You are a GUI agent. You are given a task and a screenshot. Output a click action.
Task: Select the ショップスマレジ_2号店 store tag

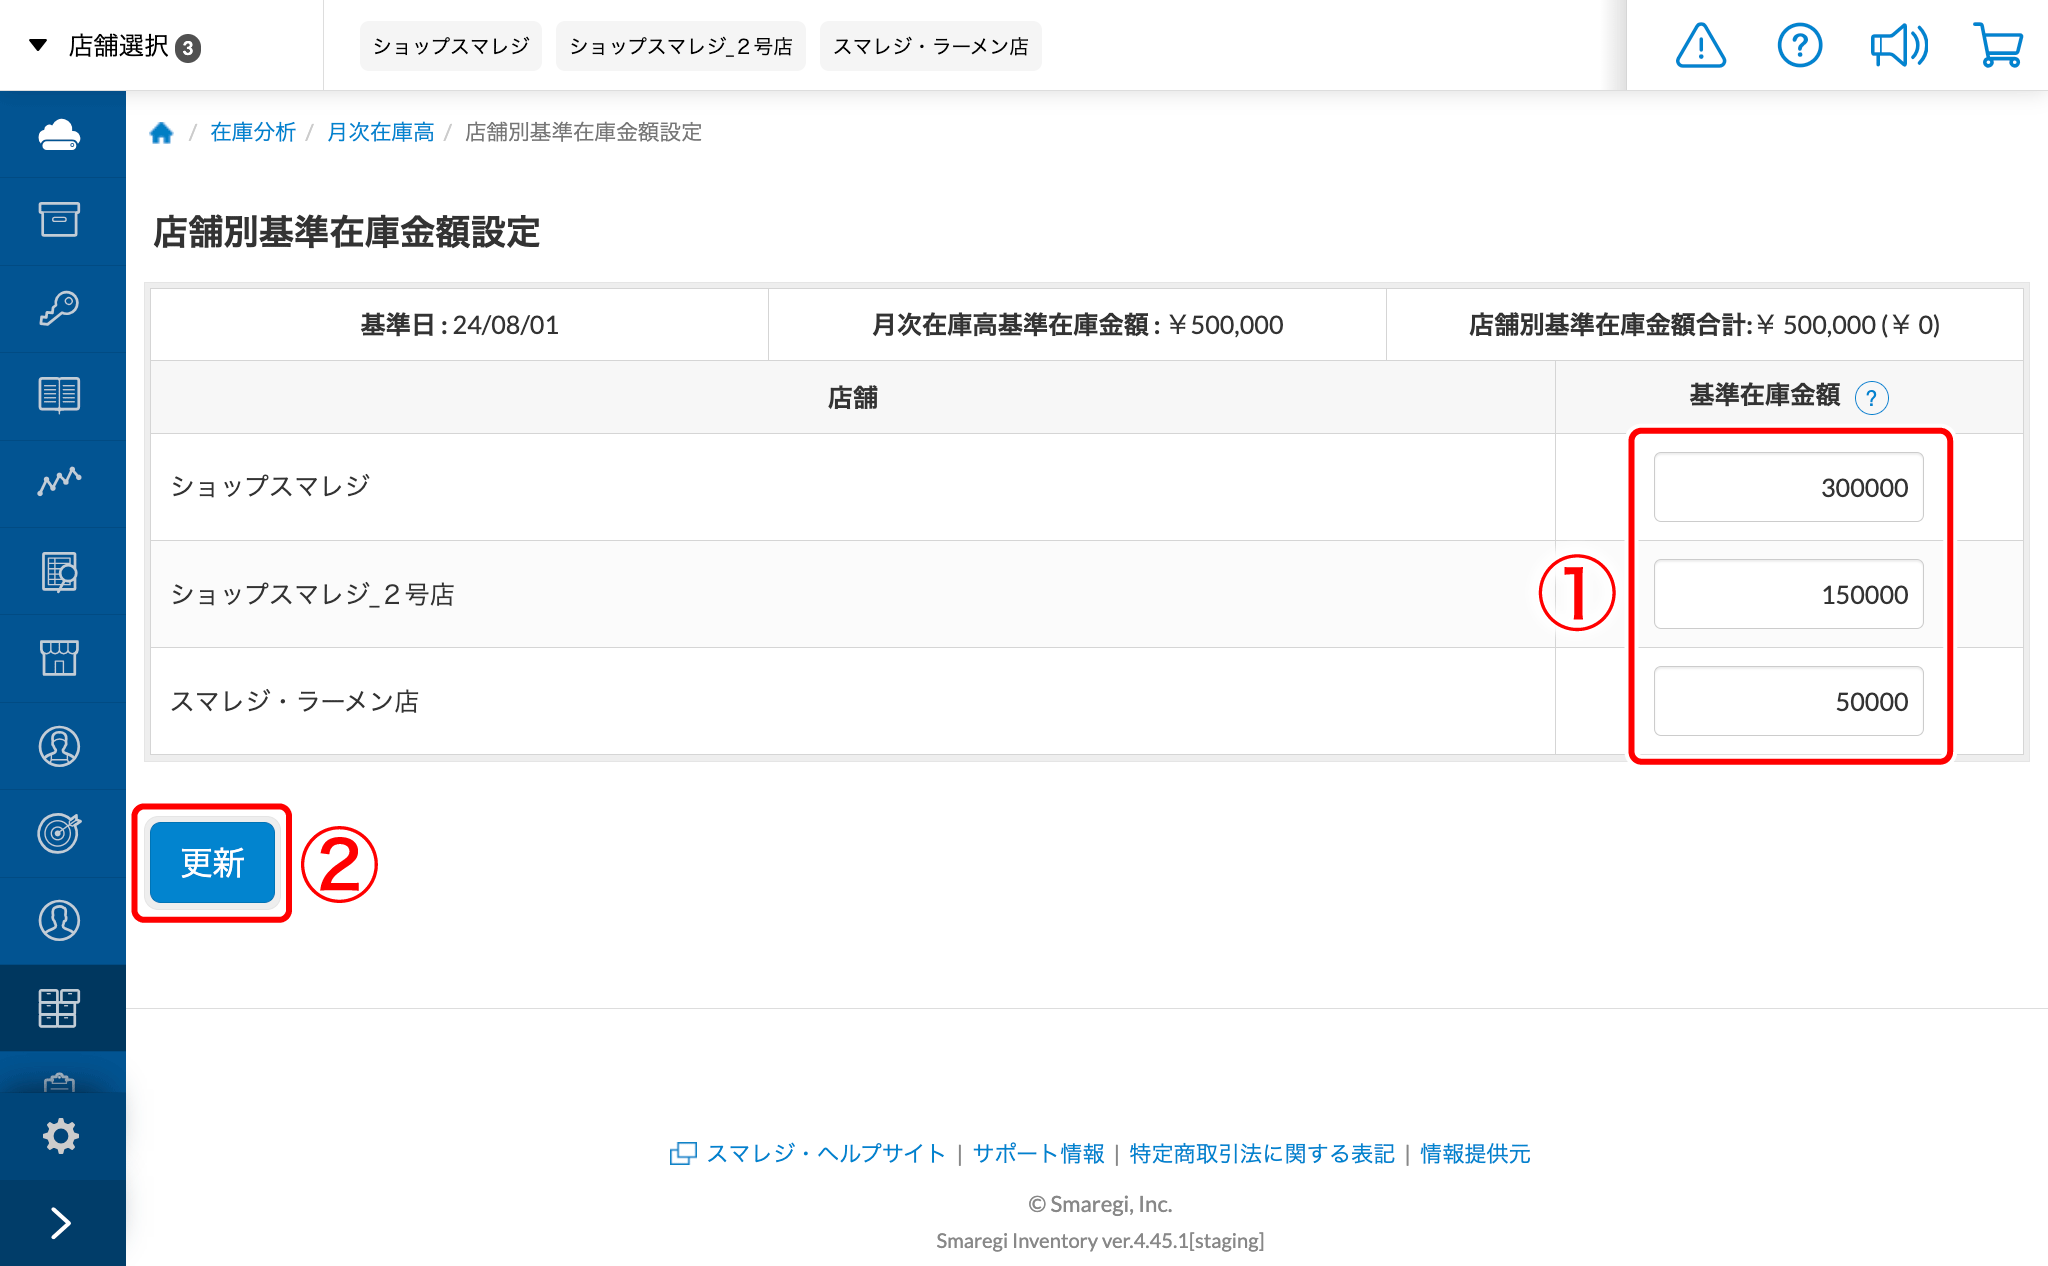pos(680,46)
